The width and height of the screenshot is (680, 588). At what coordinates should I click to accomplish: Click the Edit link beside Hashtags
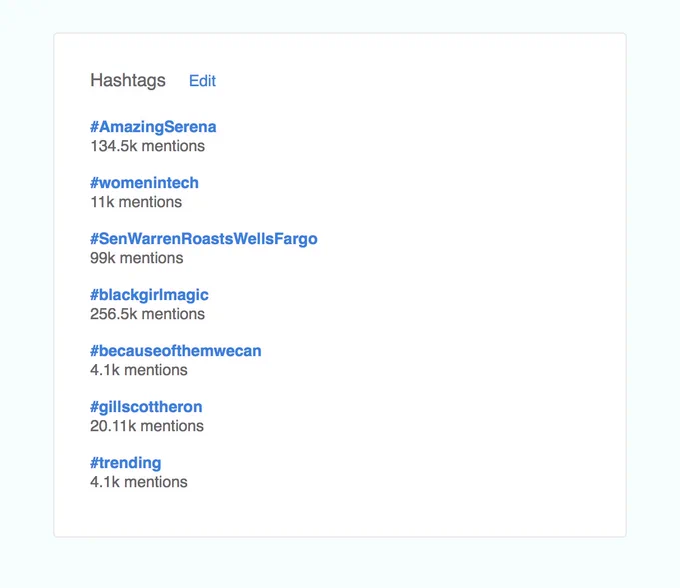(x=202, y=81)
